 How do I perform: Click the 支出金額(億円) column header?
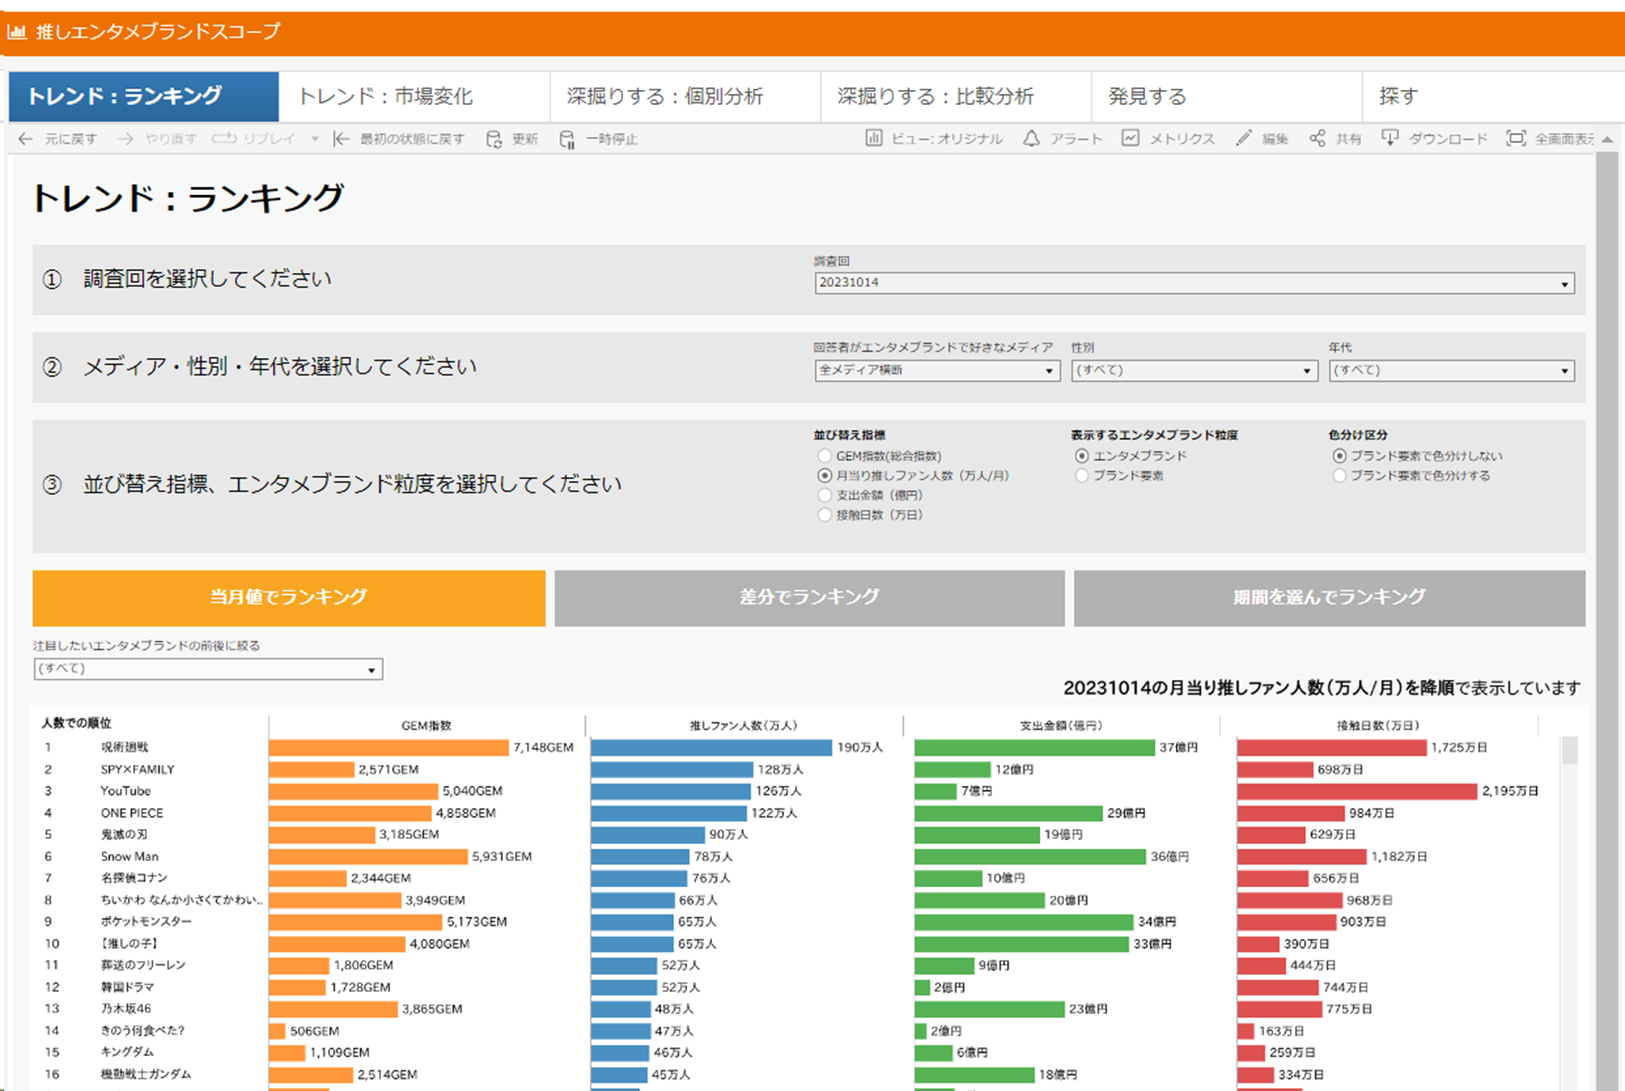click(x=1061, y=726)
